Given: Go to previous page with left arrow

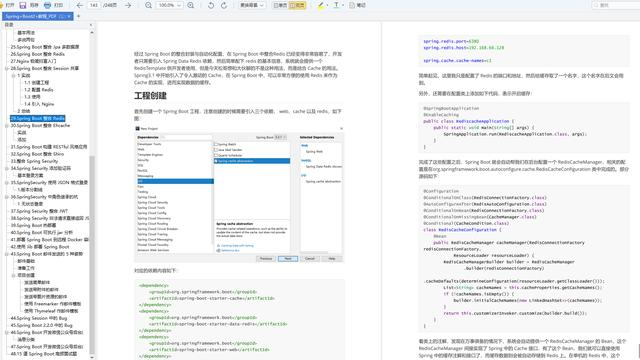Looking at the screenshot, I should coord(80,5).
